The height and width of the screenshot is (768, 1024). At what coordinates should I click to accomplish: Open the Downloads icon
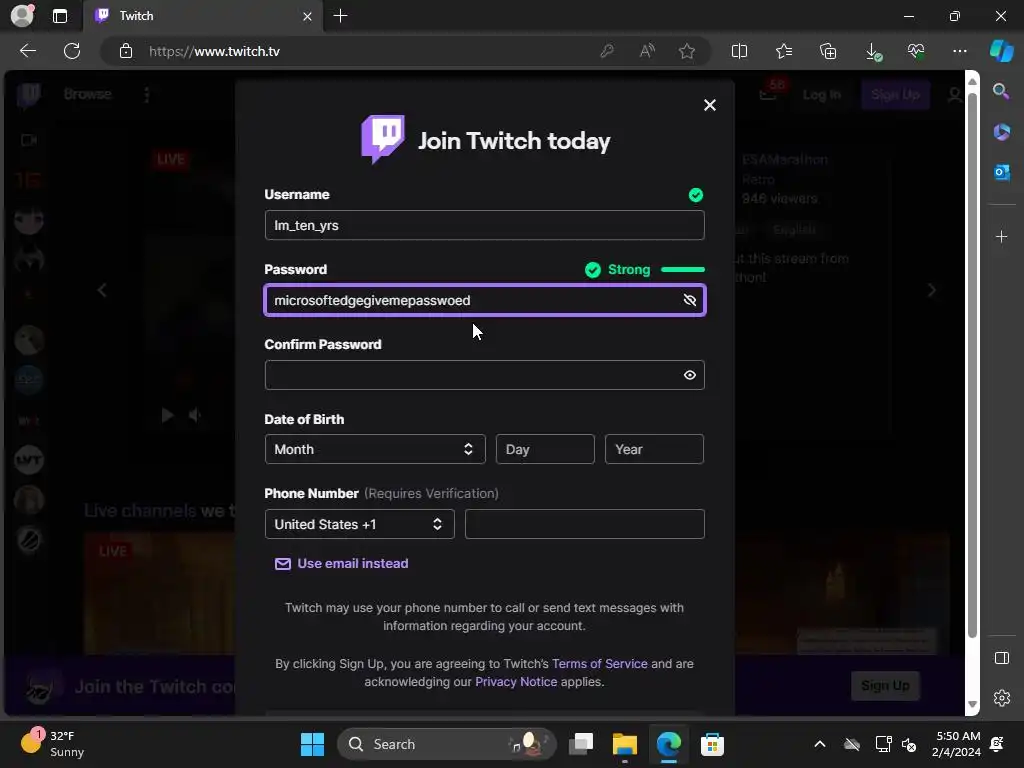[x=872, y=51]
